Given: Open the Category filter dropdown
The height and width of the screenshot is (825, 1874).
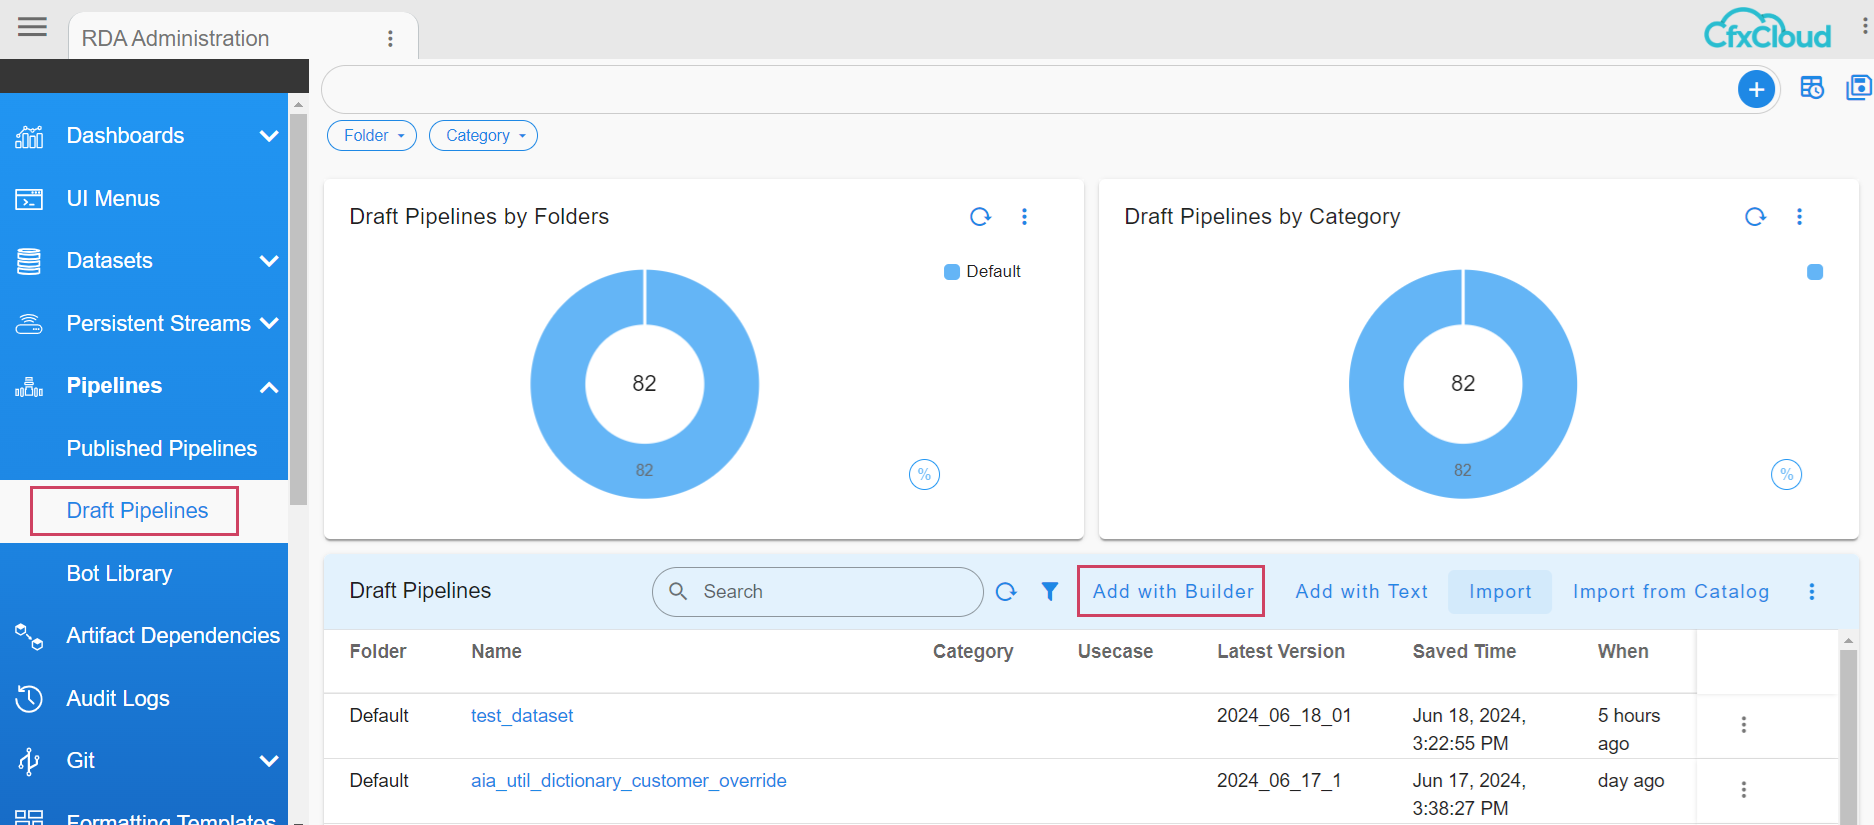Looking at the screenshot, I should point(483,136).
